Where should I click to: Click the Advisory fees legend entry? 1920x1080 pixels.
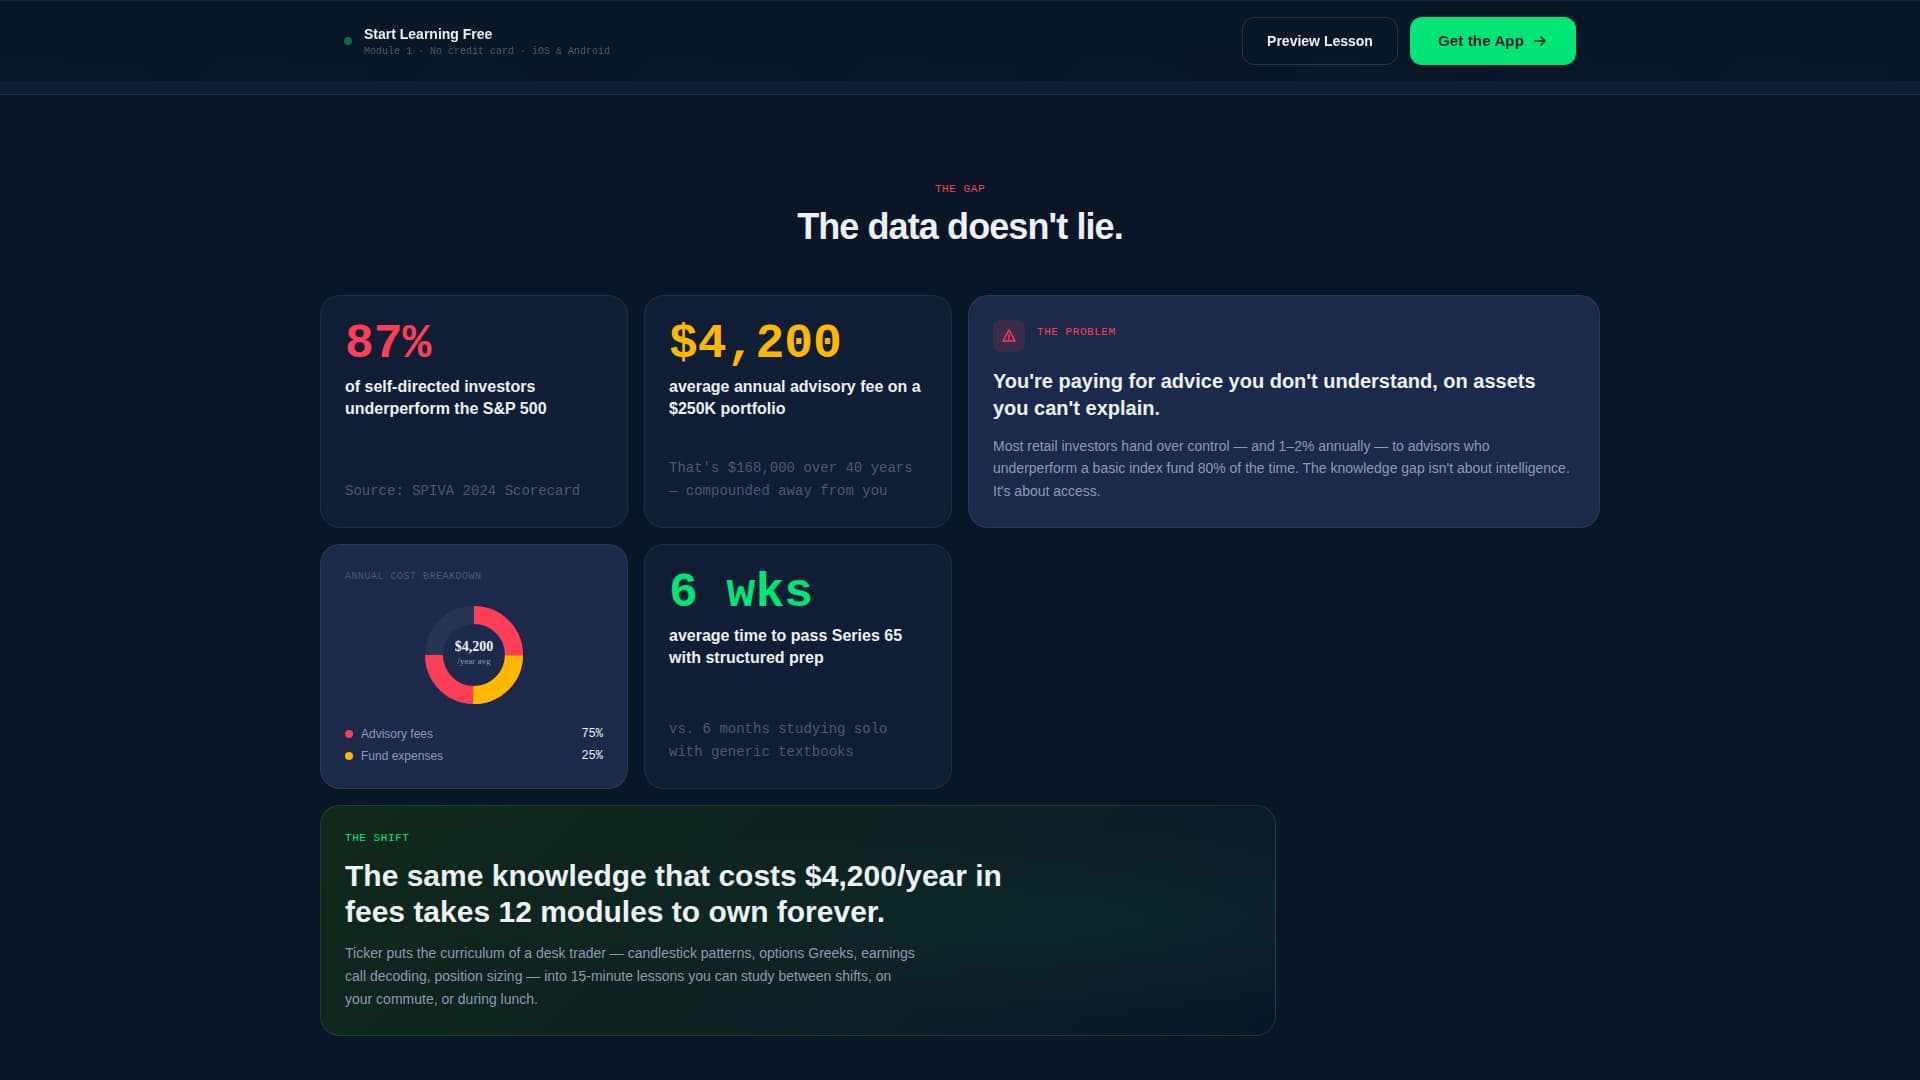pyautogui.click(x=396, y=733)
